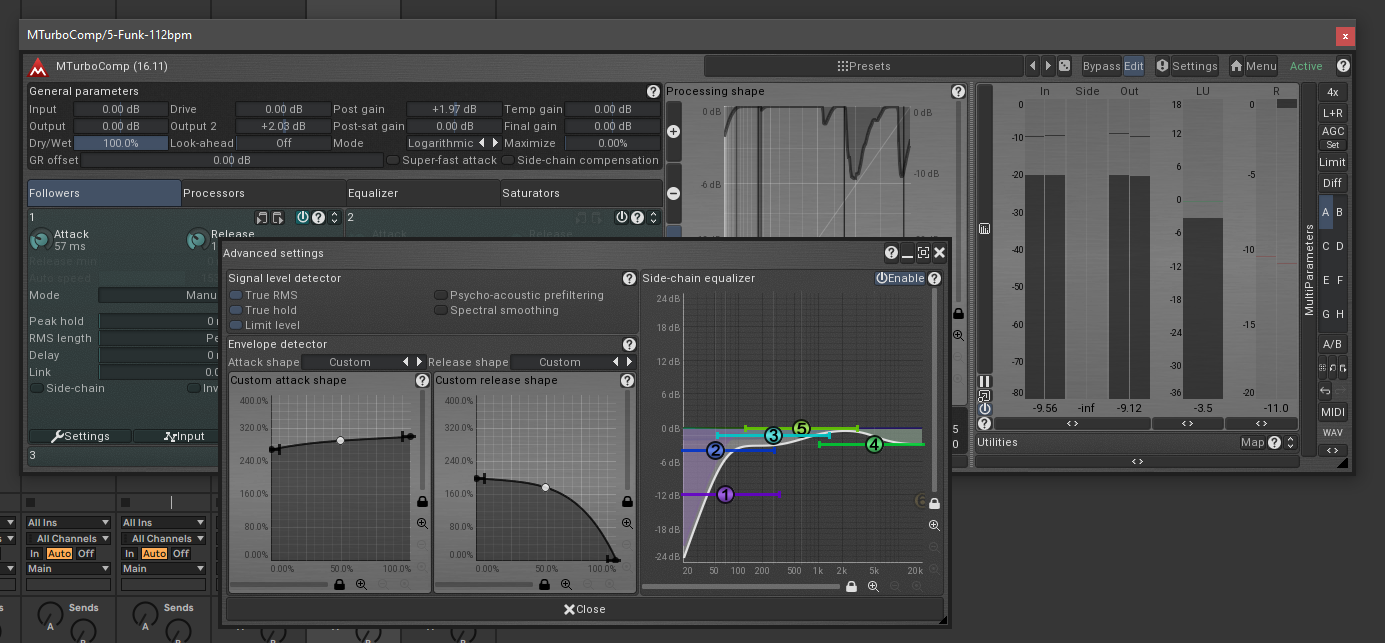
Task: Zoom out the Processing shape graph with minus
Action: coord(673,193)
